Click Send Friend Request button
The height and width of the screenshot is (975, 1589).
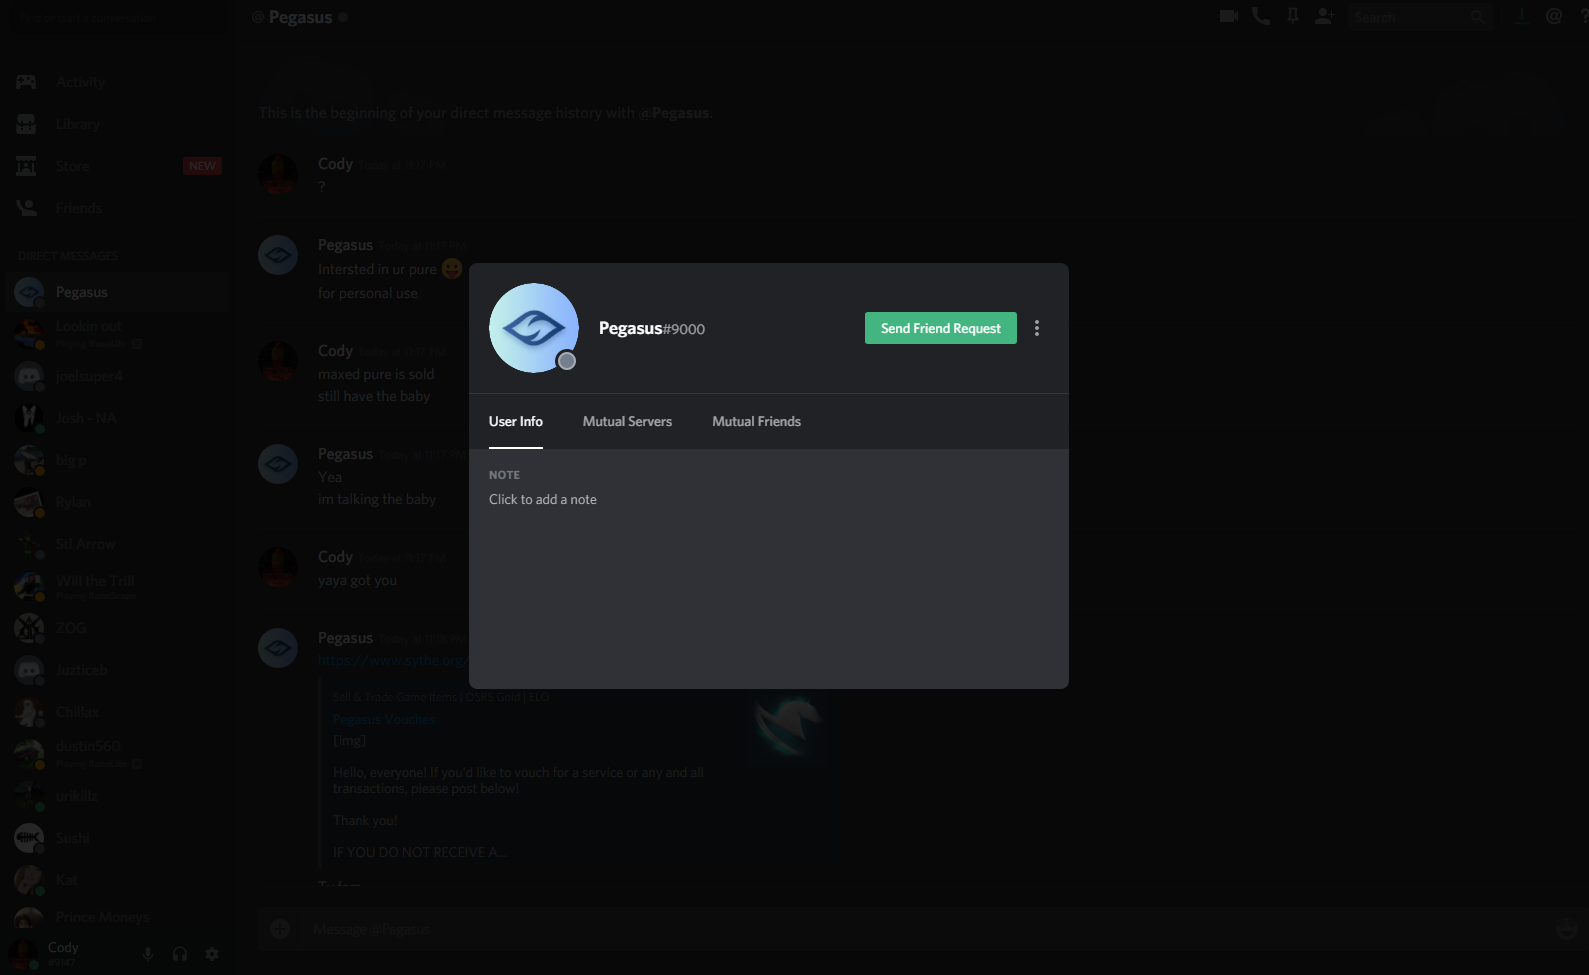pyautogui.click(x=940, y=328)
